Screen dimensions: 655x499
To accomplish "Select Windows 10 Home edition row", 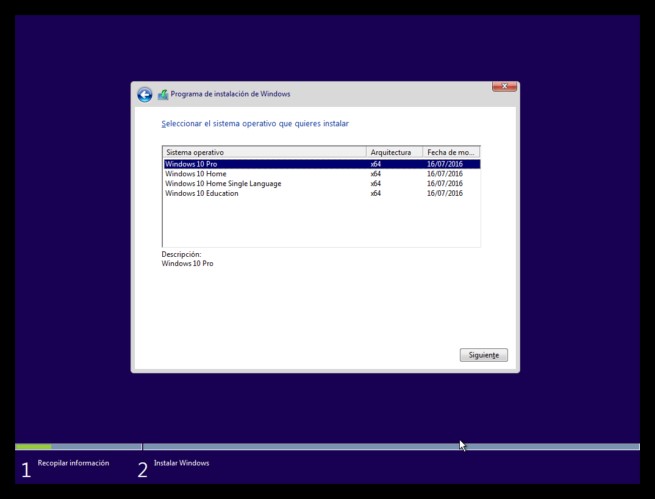I will (321, 174).
